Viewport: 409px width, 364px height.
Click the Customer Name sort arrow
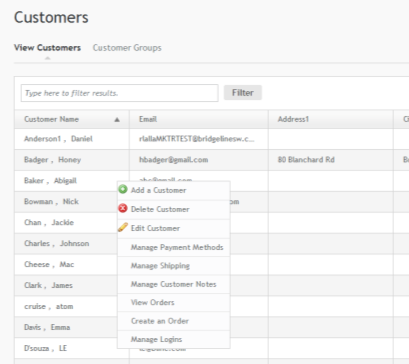tap(117, 120)
